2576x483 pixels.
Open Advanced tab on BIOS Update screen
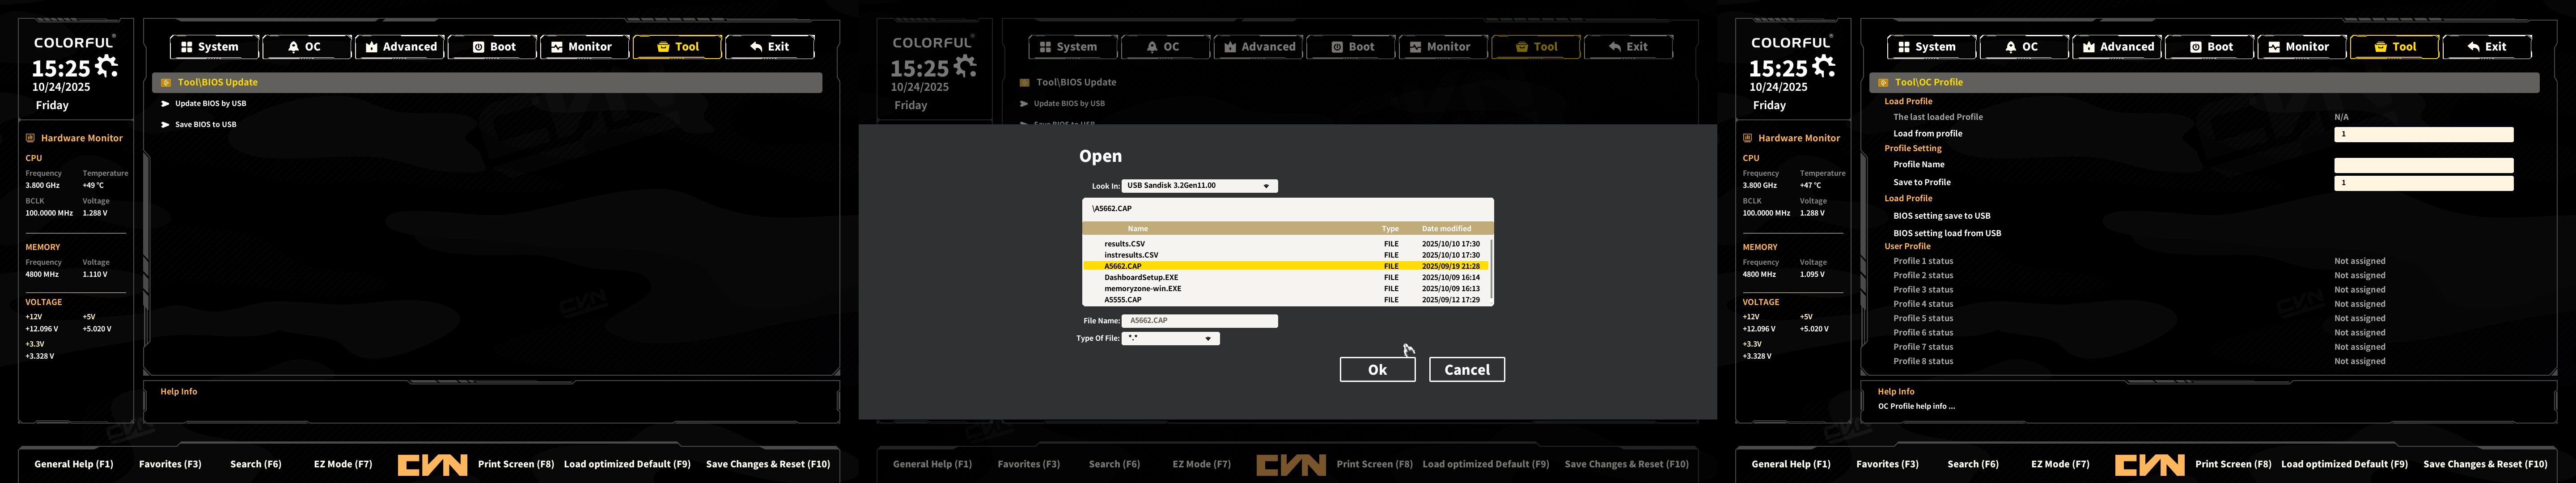coord(400,47)
